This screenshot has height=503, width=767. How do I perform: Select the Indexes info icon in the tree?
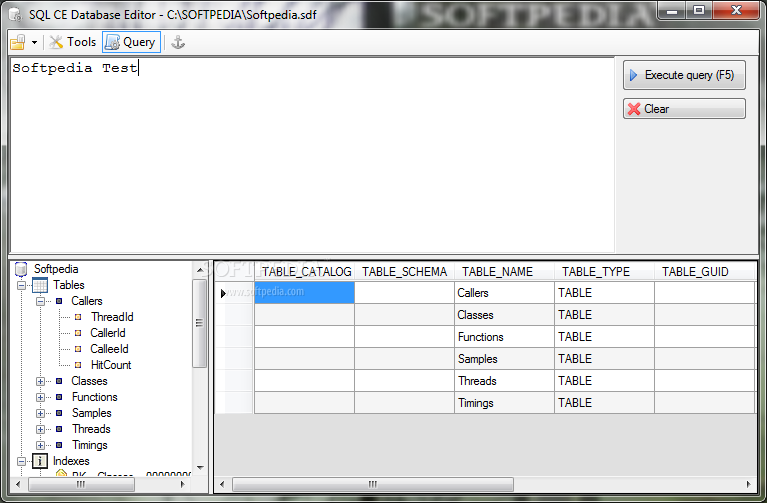click(x=40, y=461)
